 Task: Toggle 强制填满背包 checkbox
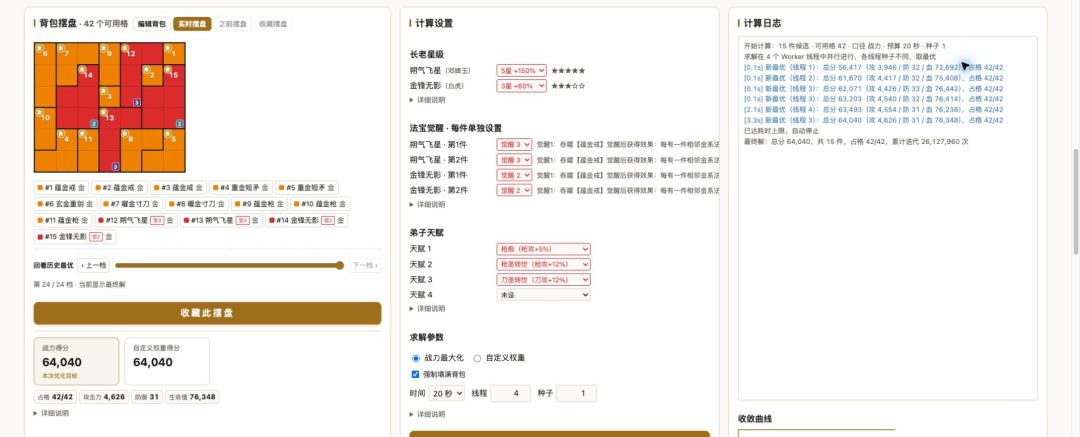tap(415, 374)
